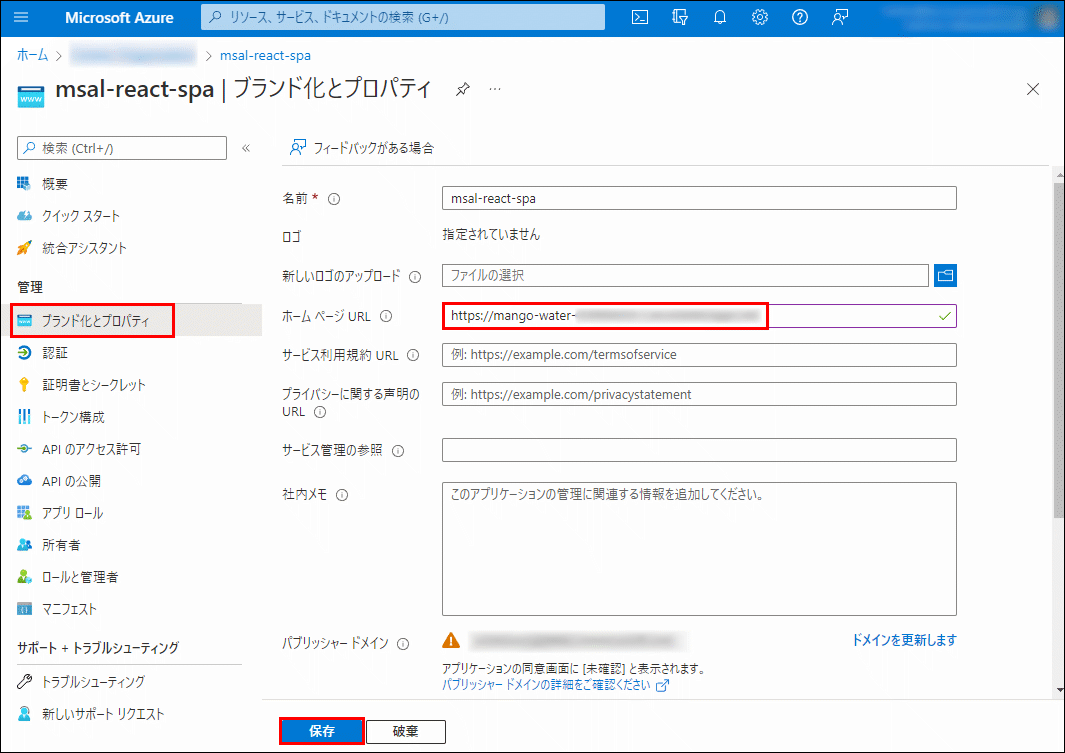Pin the msal-react-spa blade
Viewport: 1065px width, 753px height.
463,89
